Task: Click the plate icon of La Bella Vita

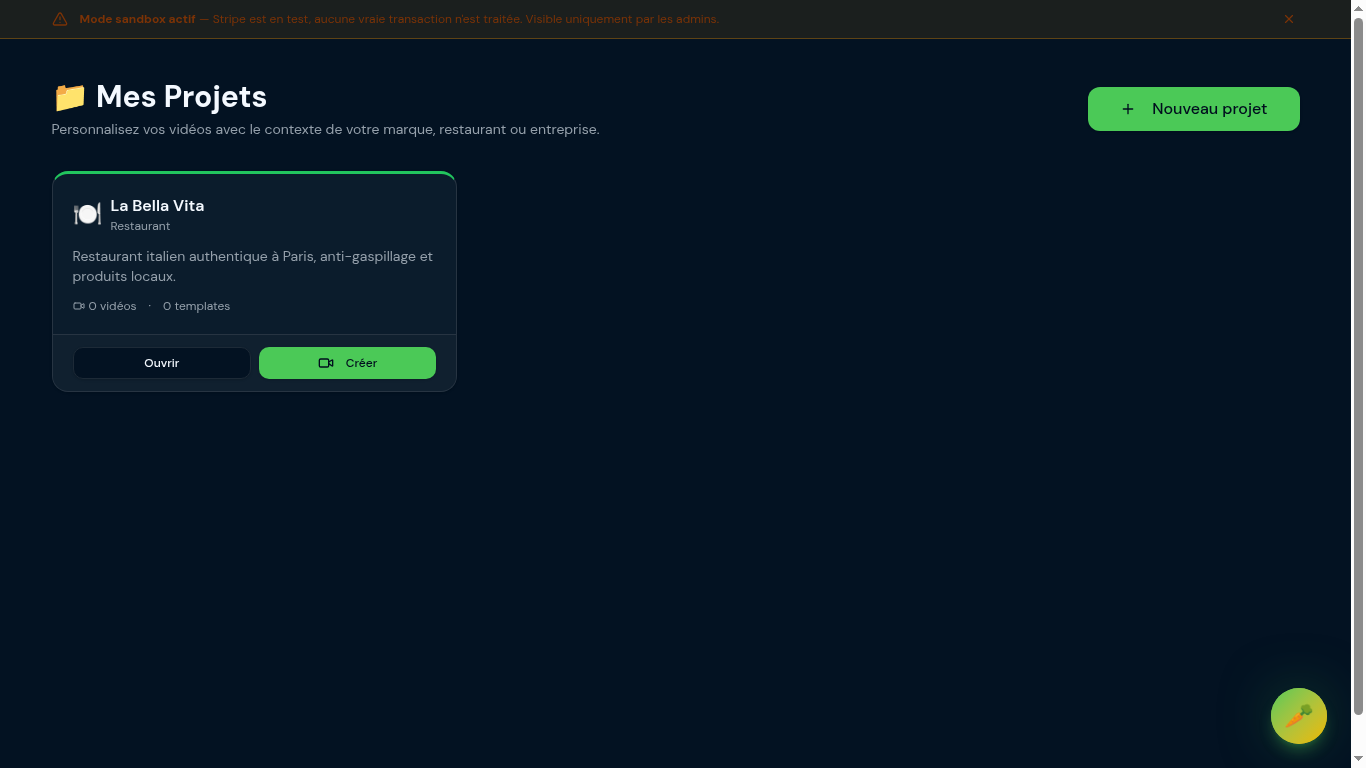Action: (87, 214)
